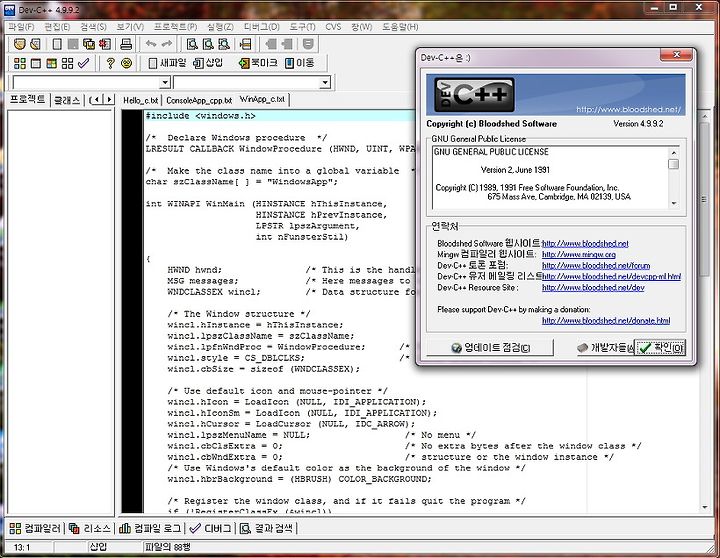
Task: Click the right-arrow tab scroller in sidebar
Action: click(109, 99)
